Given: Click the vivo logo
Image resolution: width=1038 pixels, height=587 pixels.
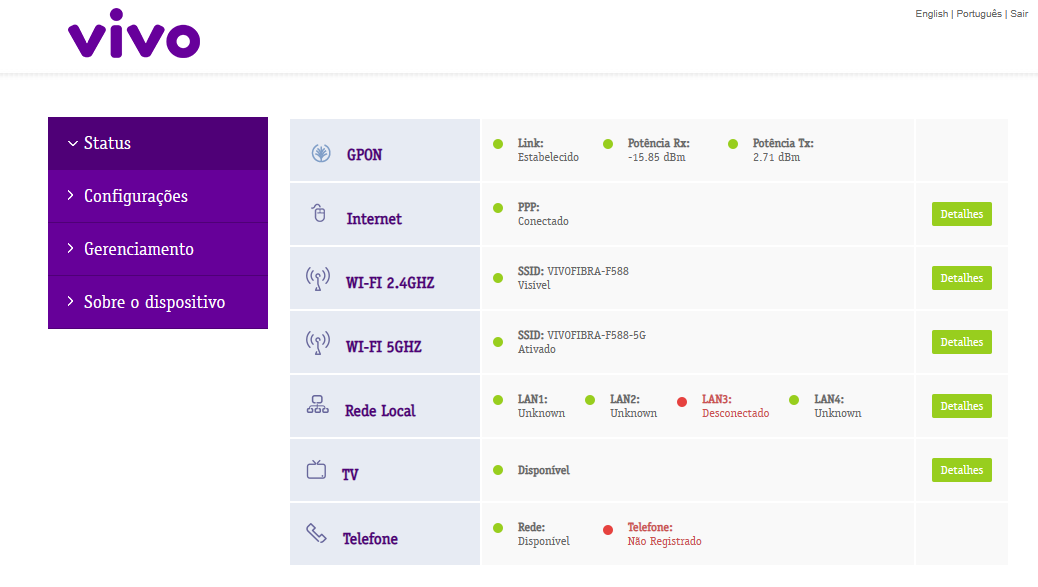Looking at the screenshot, I should [x=134, y=33].
